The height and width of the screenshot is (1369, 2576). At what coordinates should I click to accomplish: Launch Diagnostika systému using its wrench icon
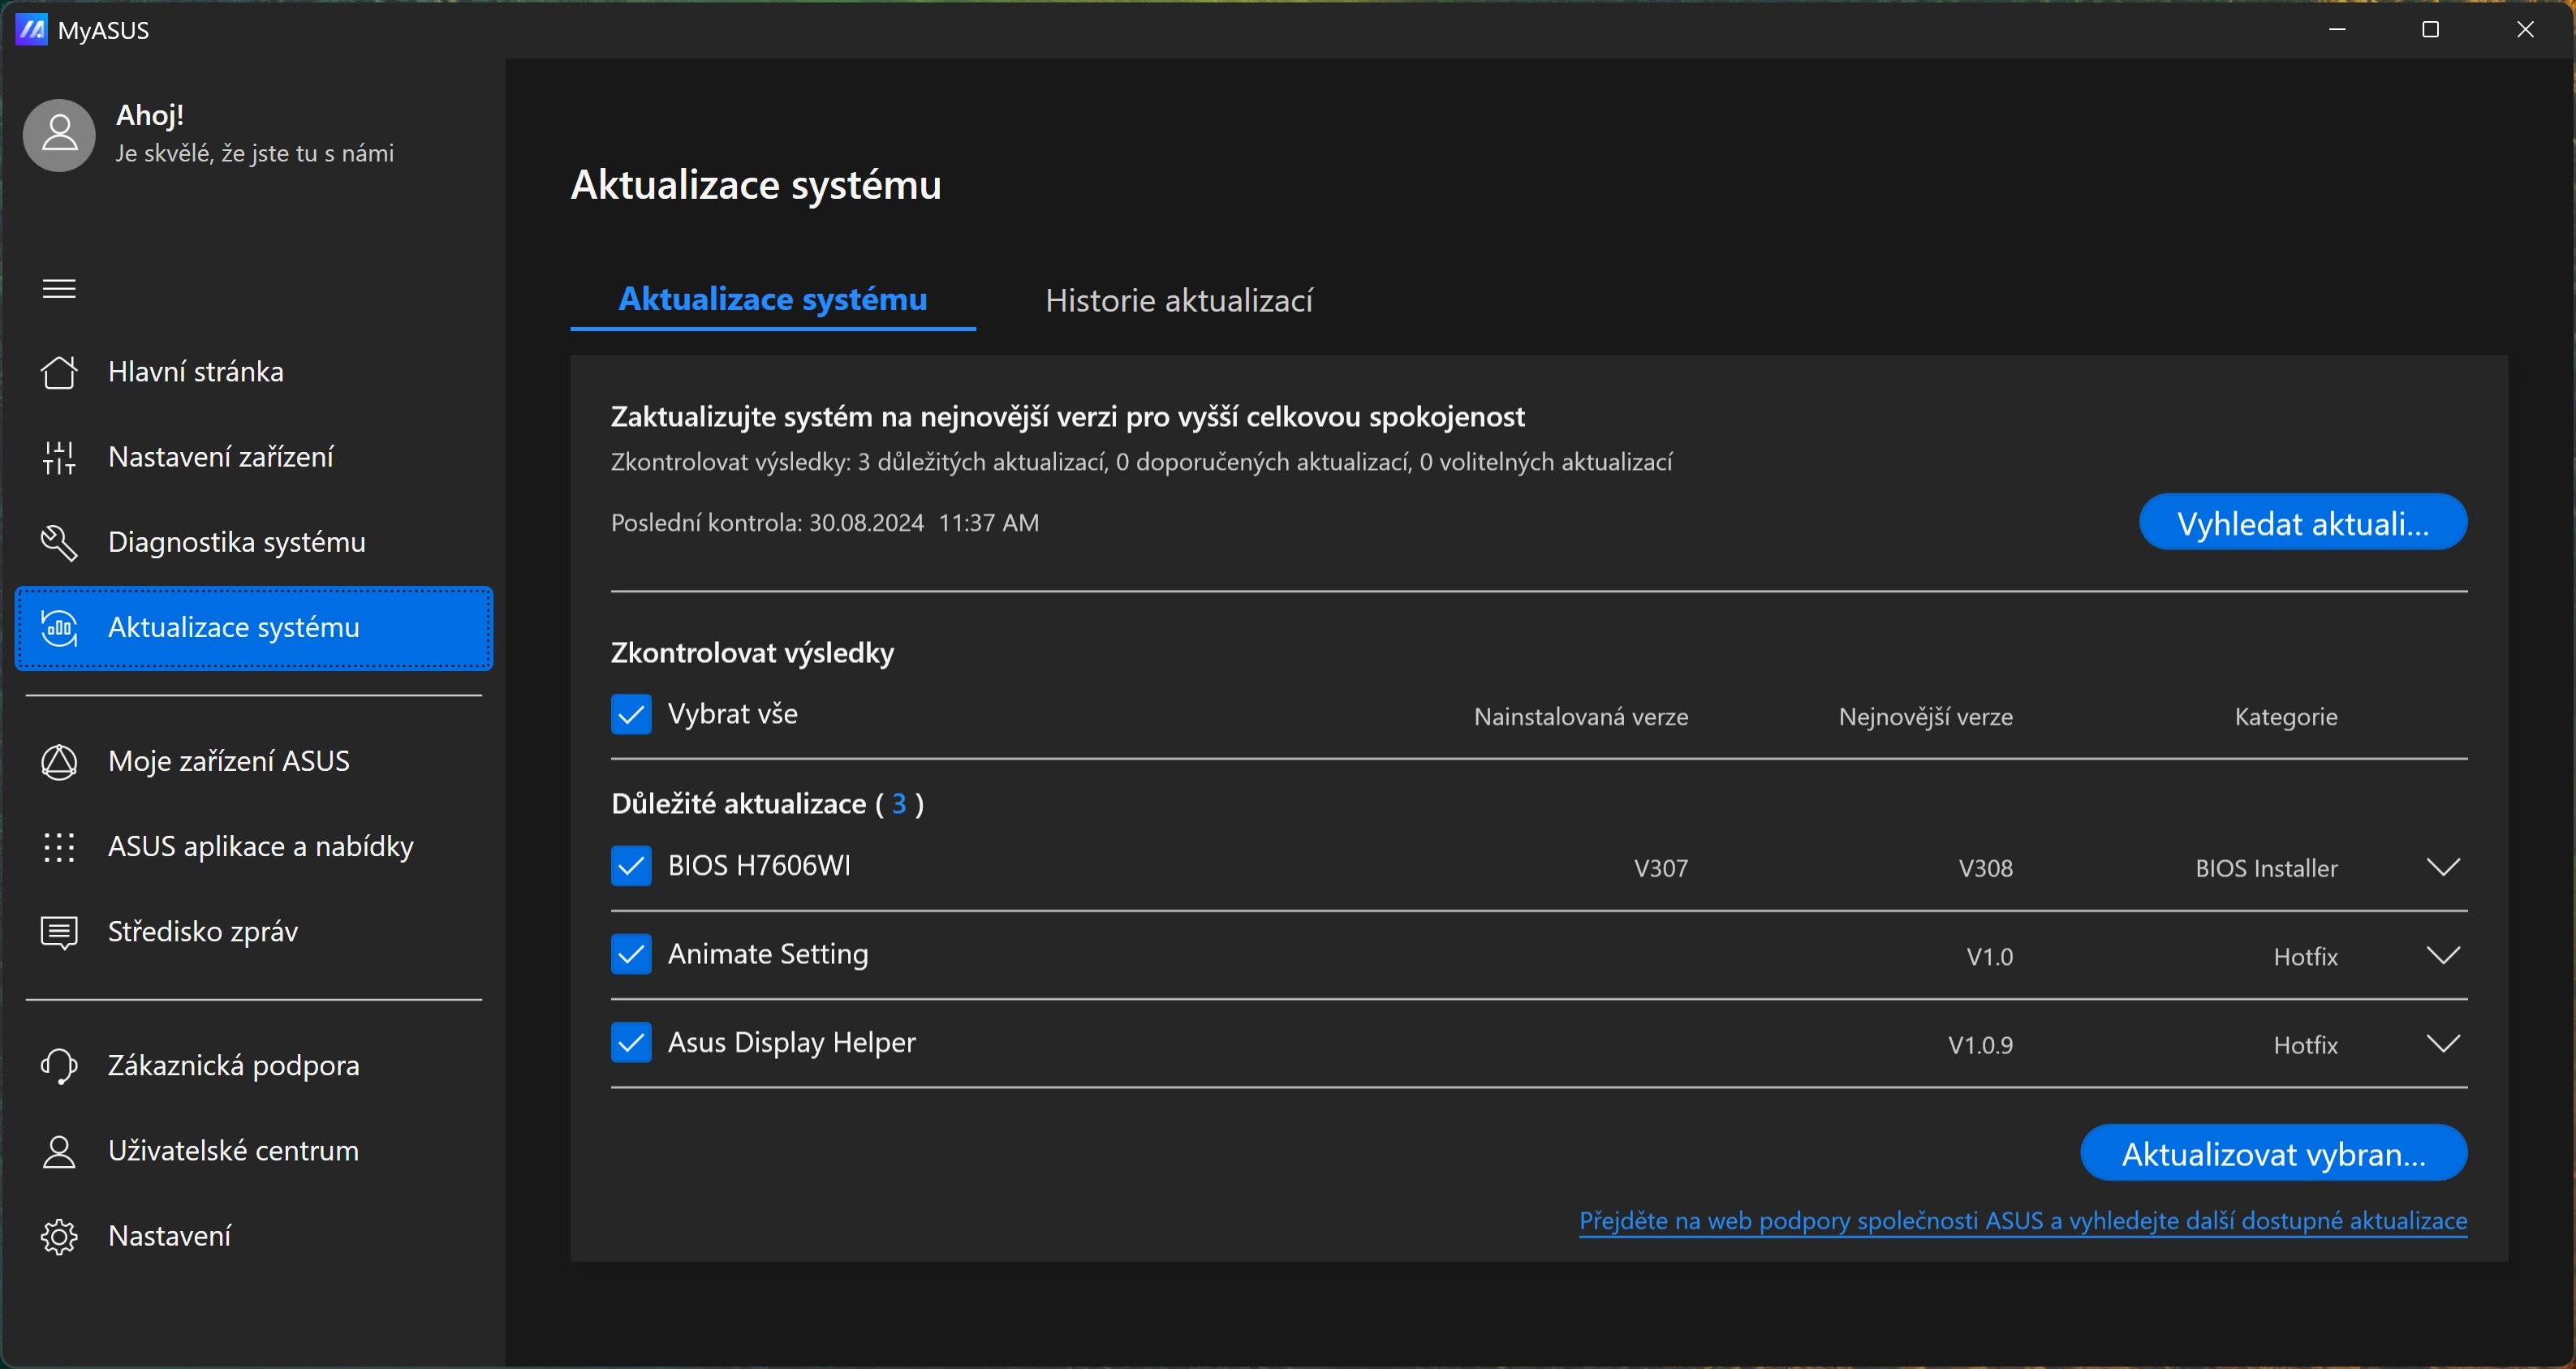tap(59, 542)
